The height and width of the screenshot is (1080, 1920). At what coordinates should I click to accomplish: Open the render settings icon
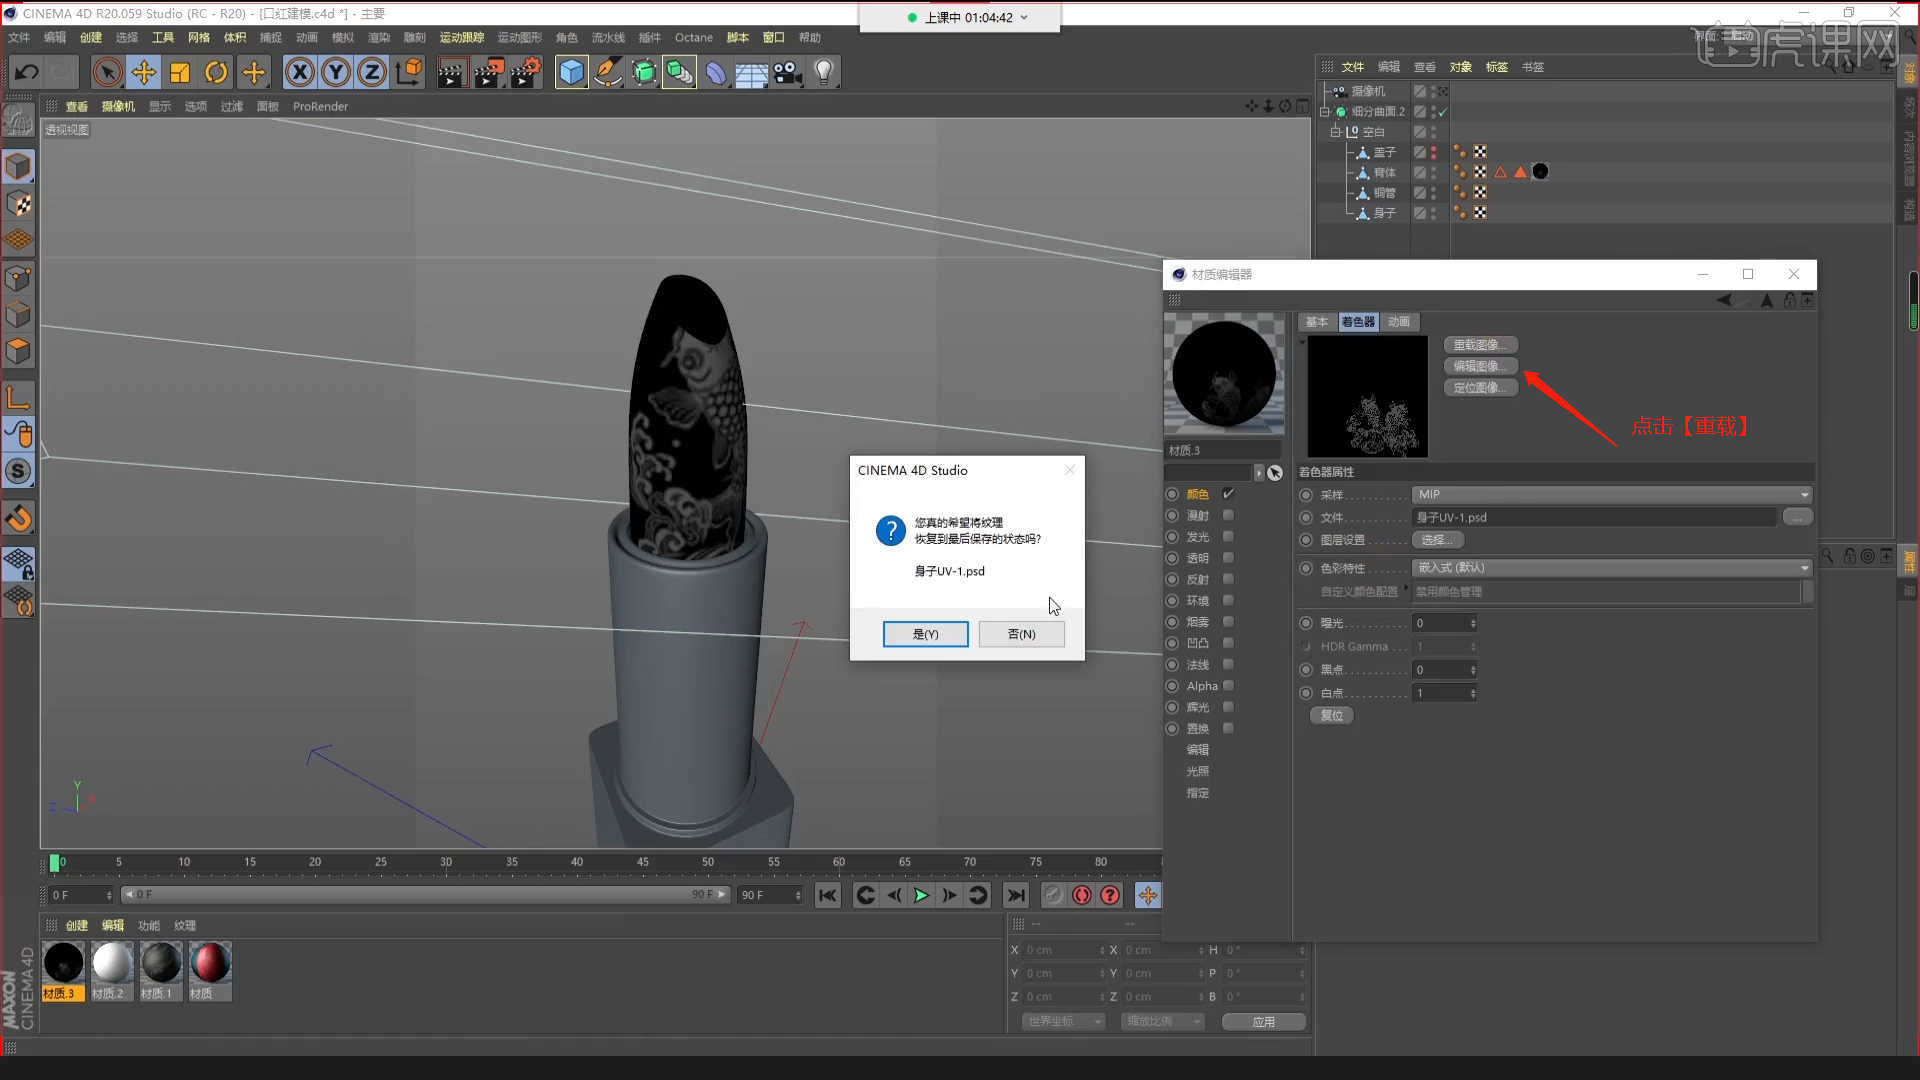(x=526, y=72)
